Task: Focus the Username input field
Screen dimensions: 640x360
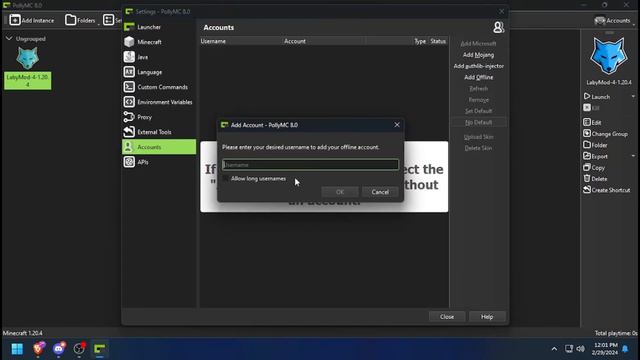Action: point(310,164)
